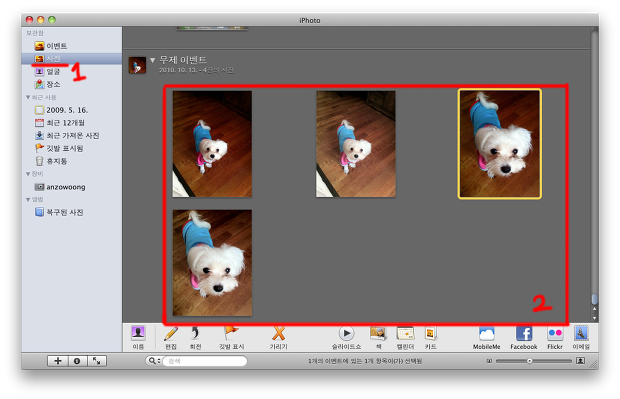This screenshot has width=620, height=399.
Task: Click the scroll down arrow
Action: point(594,318)
